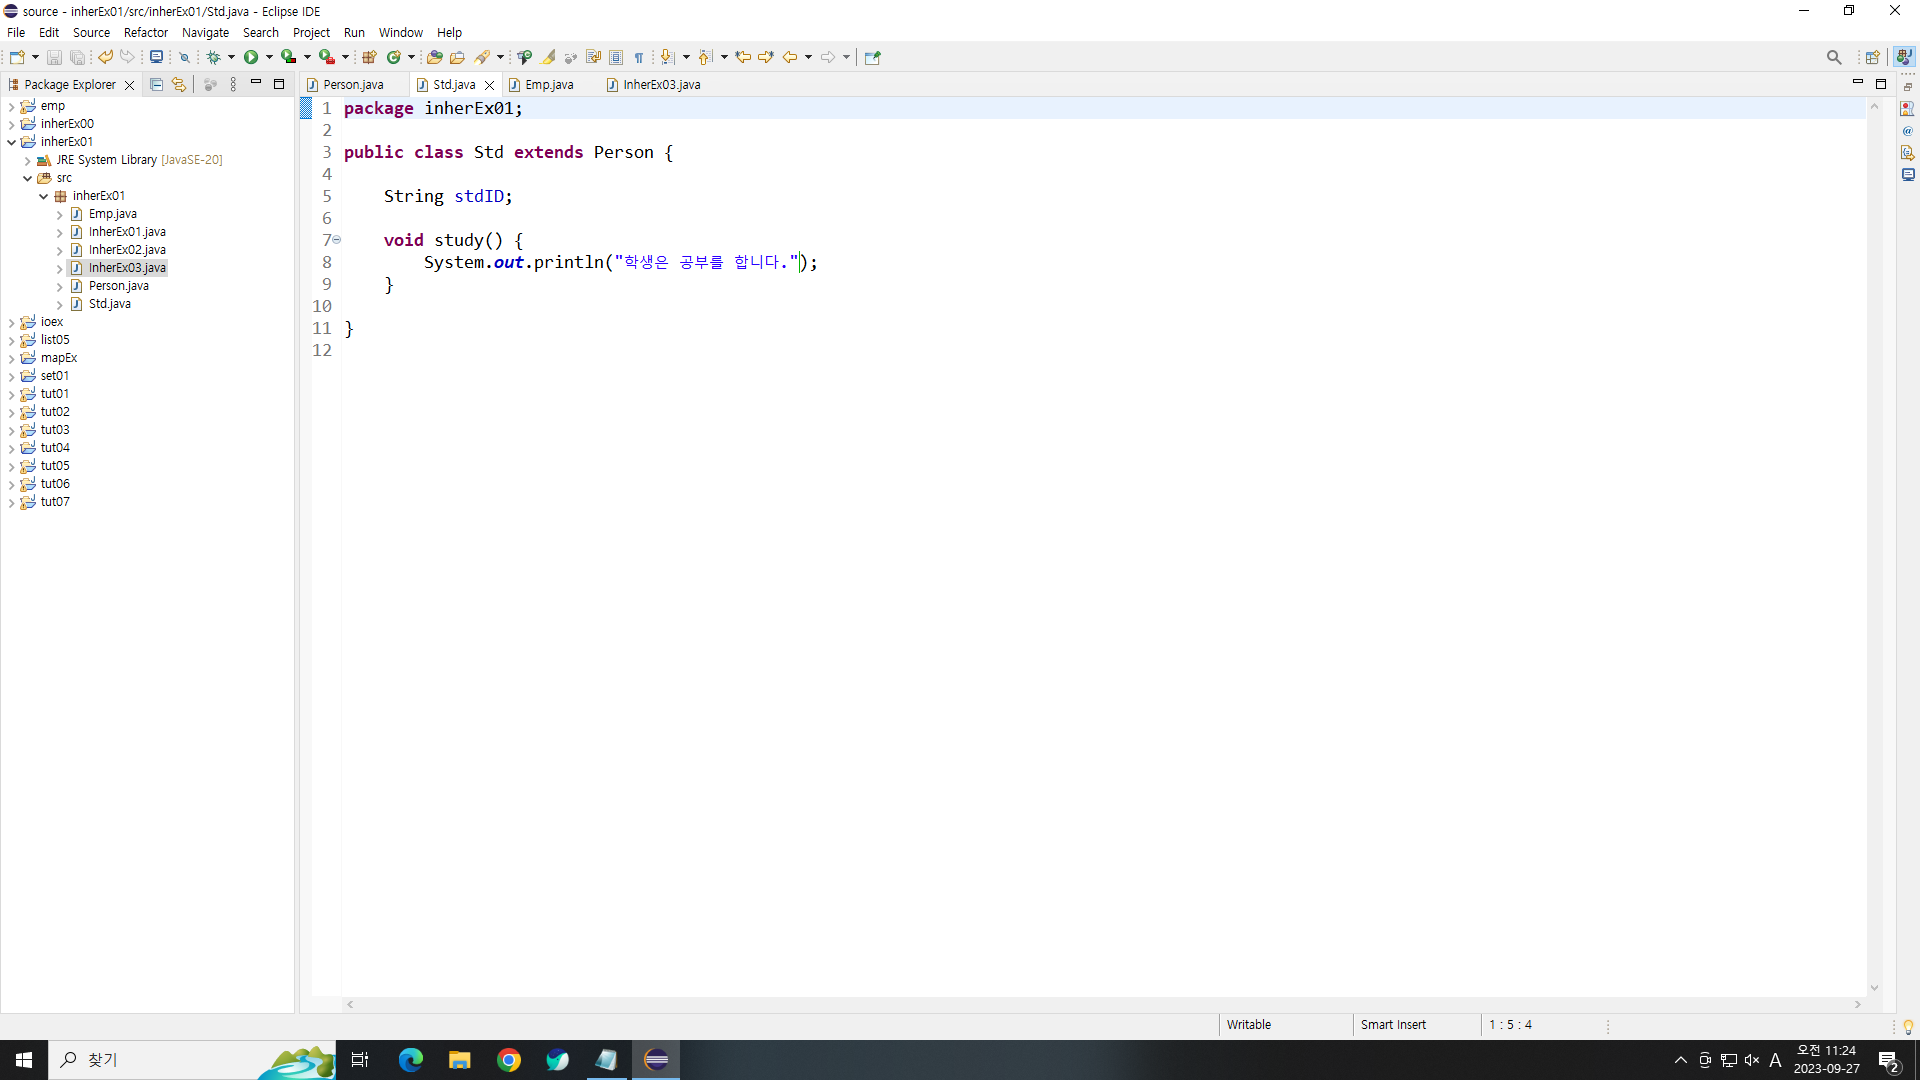The width and height of the screenshot is (1920, 1080).
Task: Click the New Java Package toolbar icon
Action: pos(369,57)
